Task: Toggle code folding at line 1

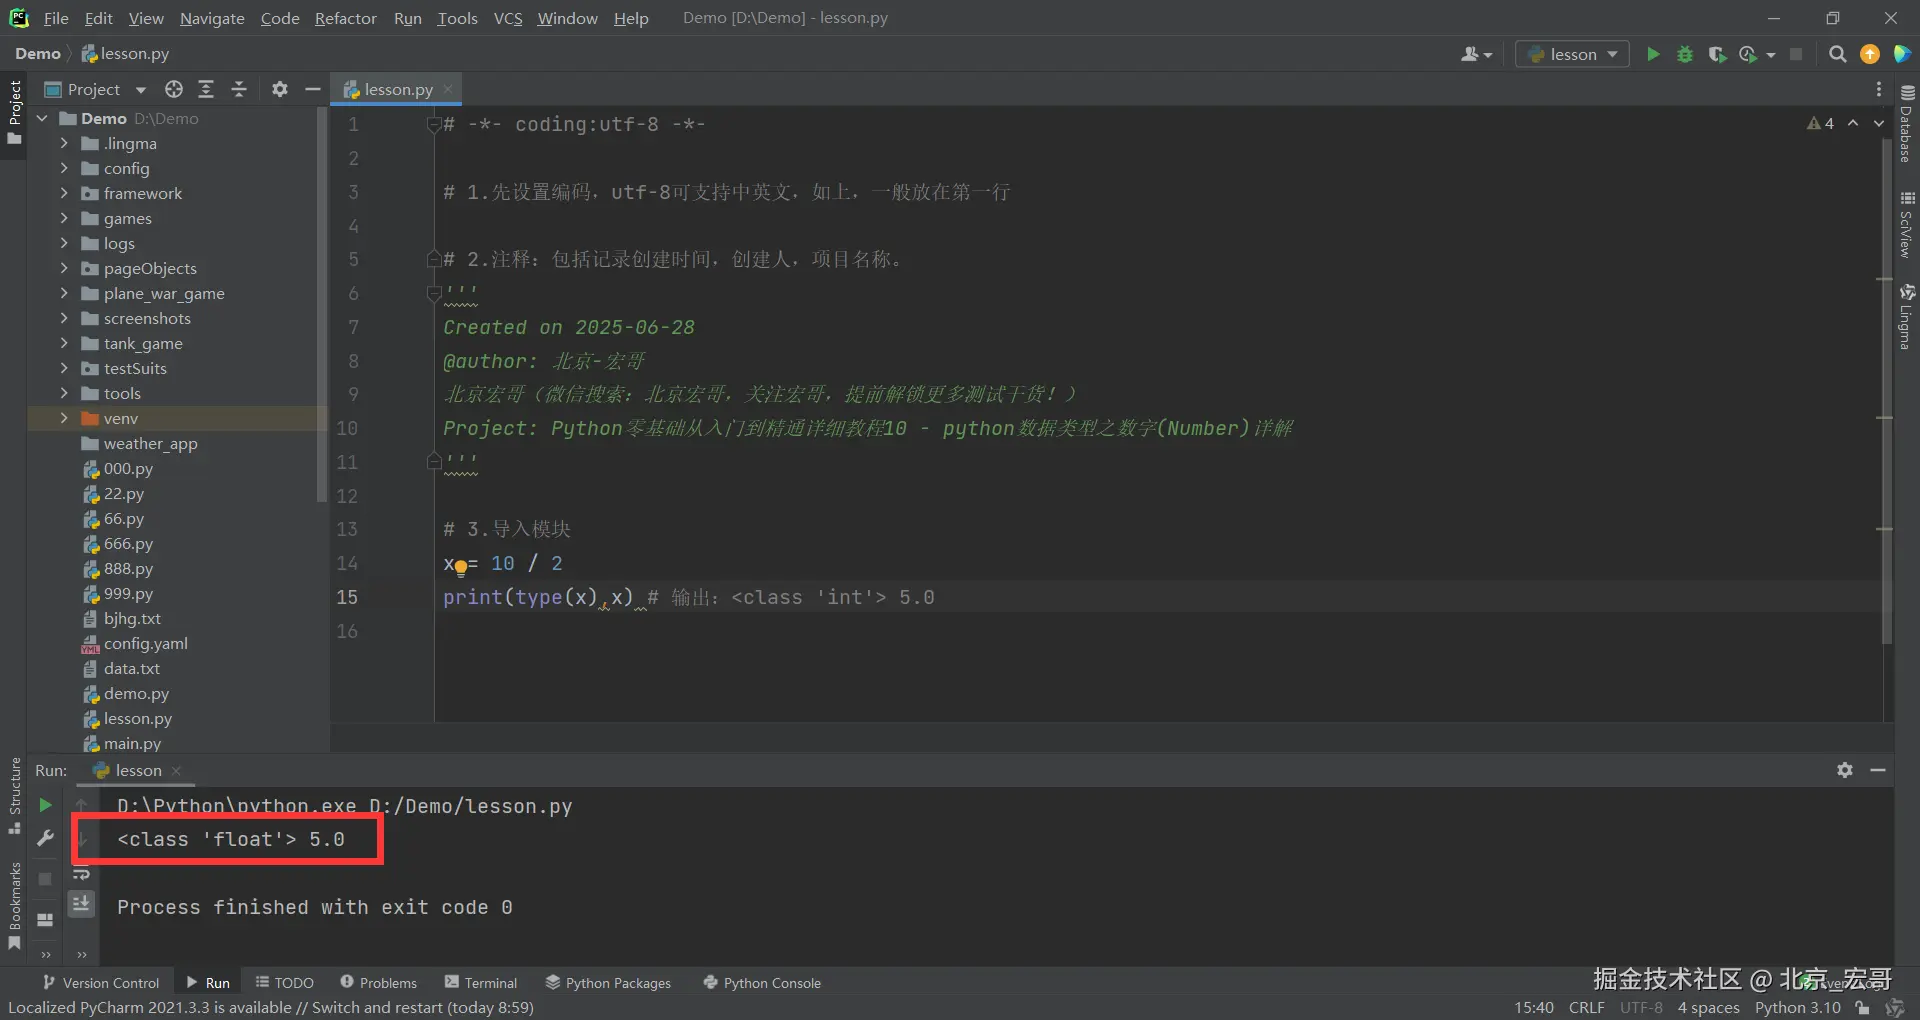Action: (434, 124)
